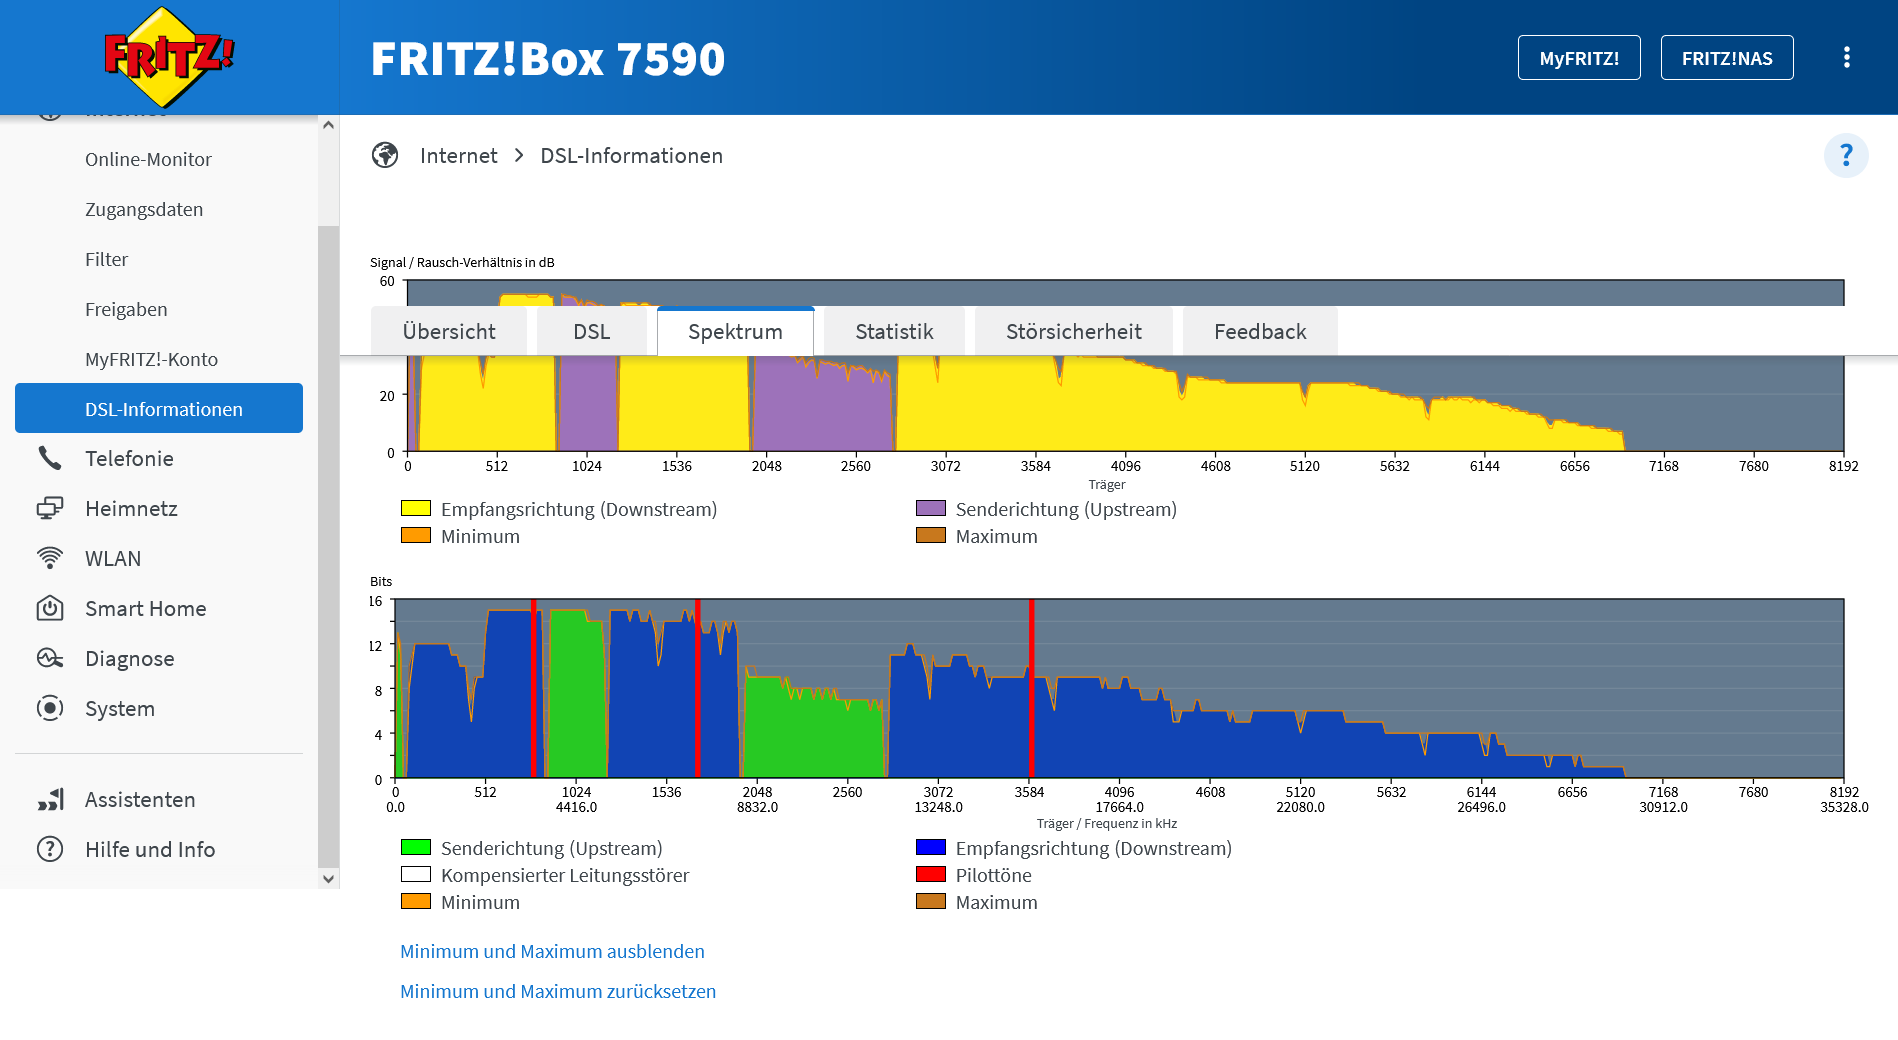Switch to the Übersicht tab
The width and height of the screenshot is (1898, 1040).
tap(449, 331)
